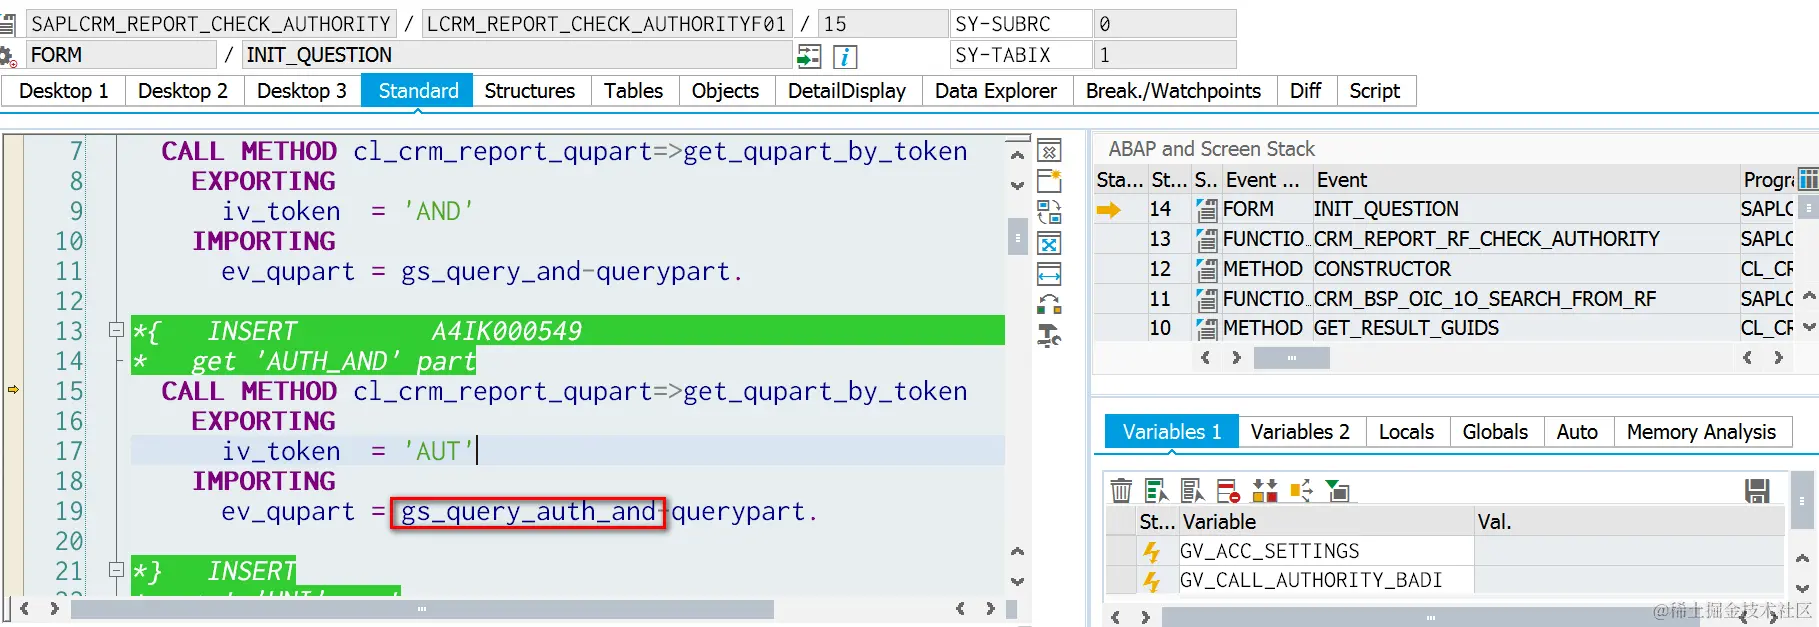Click the Val. column header

tap(1629, 522)
